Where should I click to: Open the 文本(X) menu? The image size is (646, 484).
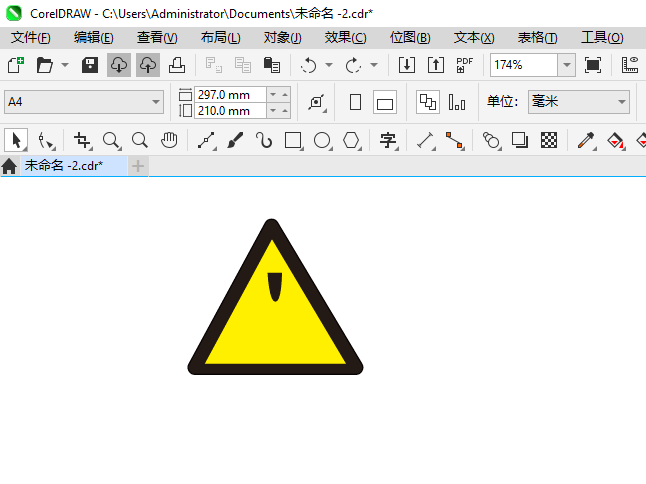[x=474, y=37]
